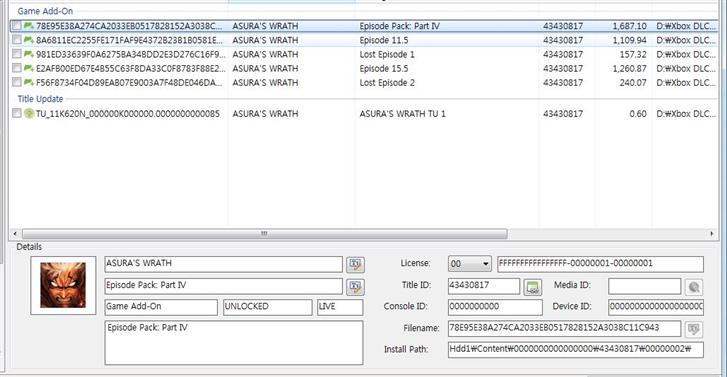Click the Episode Pack: Part IV description box
727x377 pixels.
(234, 343)
